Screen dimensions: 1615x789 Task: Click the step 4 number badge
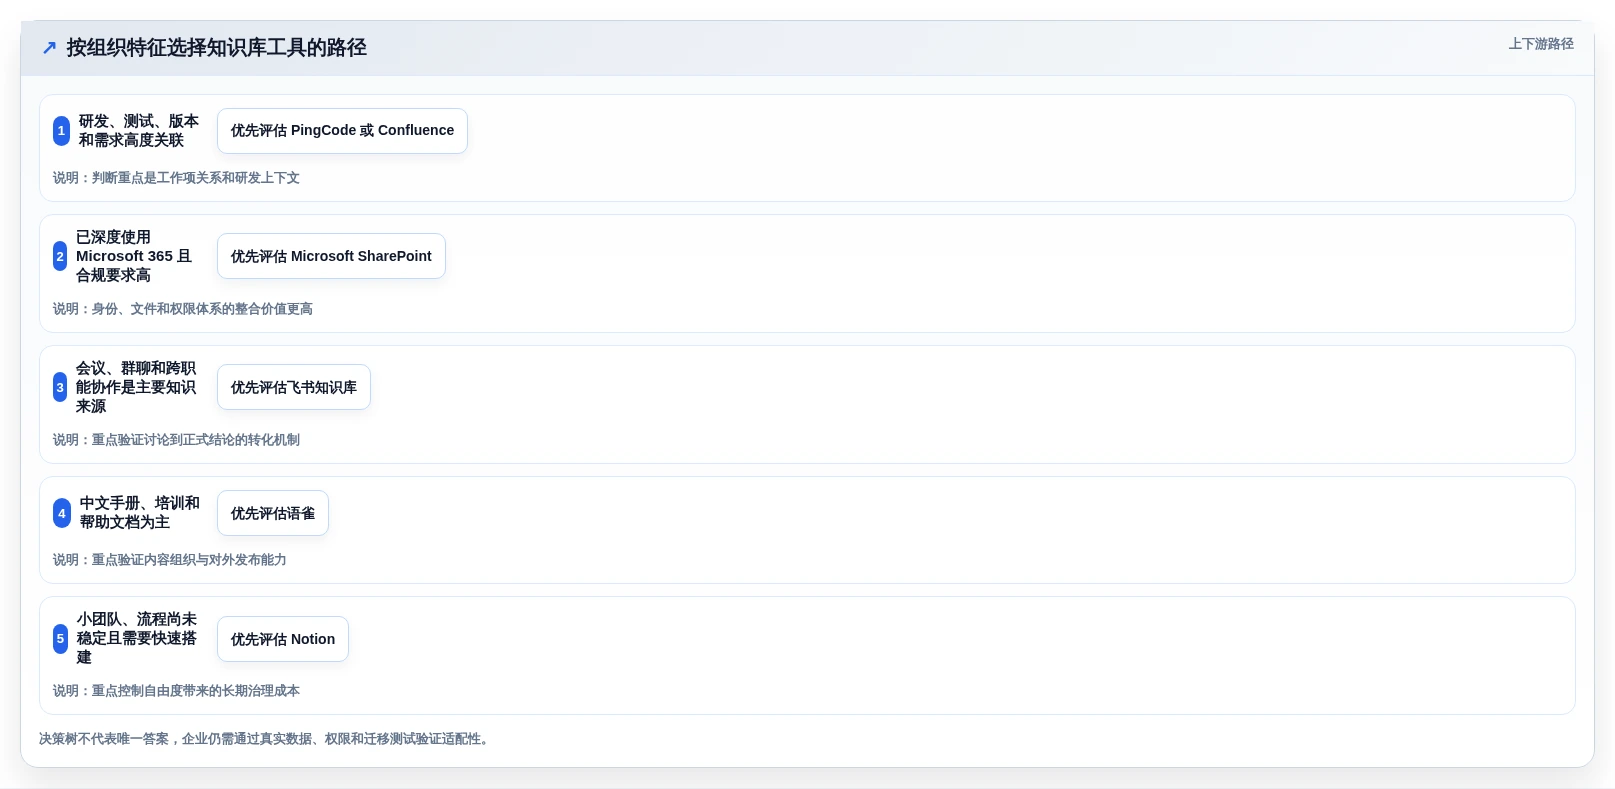62,514
